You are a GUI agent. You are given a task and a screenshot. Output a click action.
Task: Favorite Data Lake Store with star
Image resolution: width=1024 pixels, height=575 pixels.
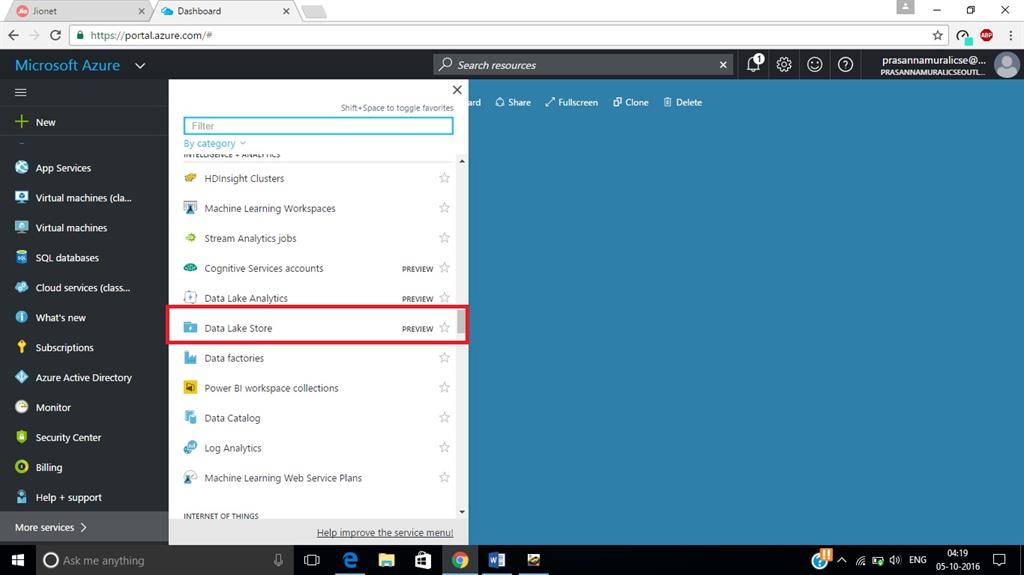[x=444, y=327]
